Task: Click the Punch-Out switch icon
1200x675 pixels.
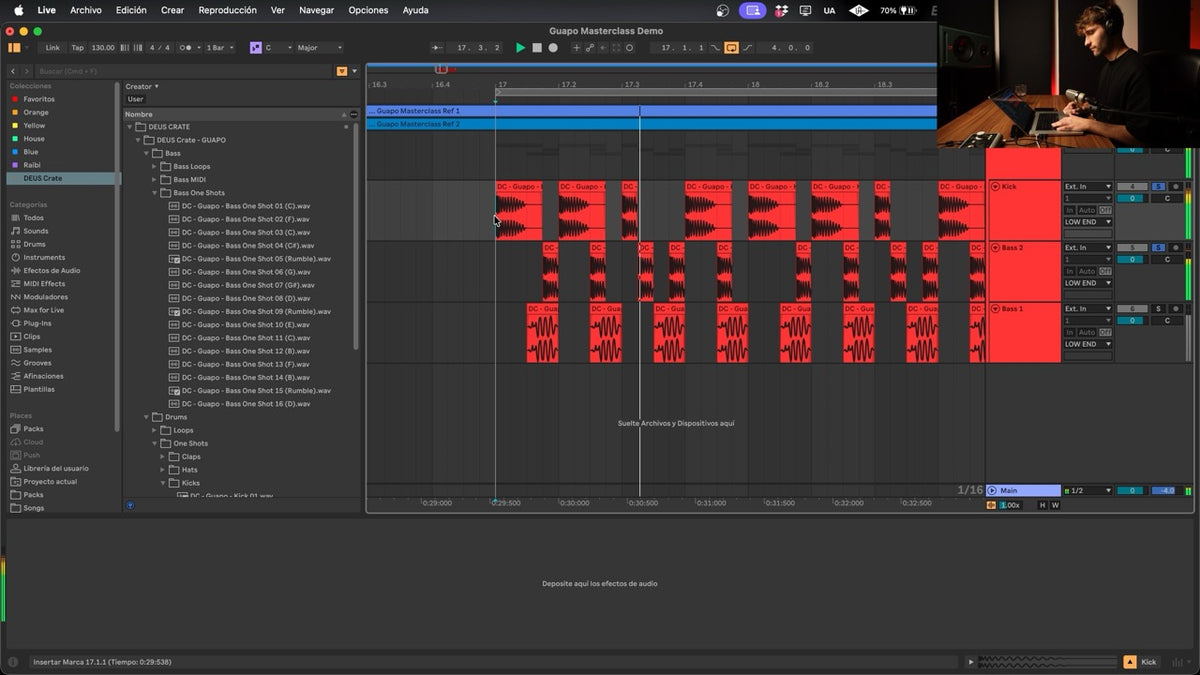Action: click(x=747, y=48)
